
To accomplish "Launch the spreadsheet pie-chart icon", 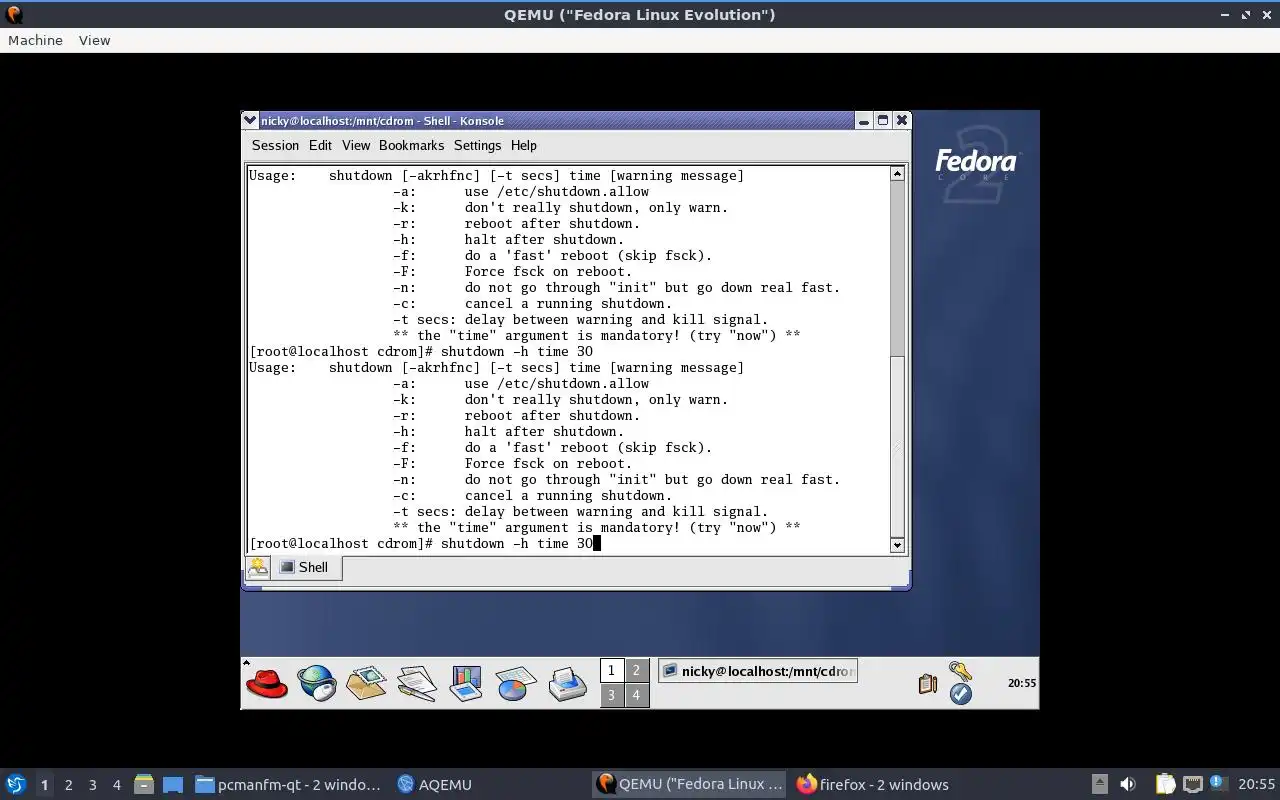I will [516, 683].
